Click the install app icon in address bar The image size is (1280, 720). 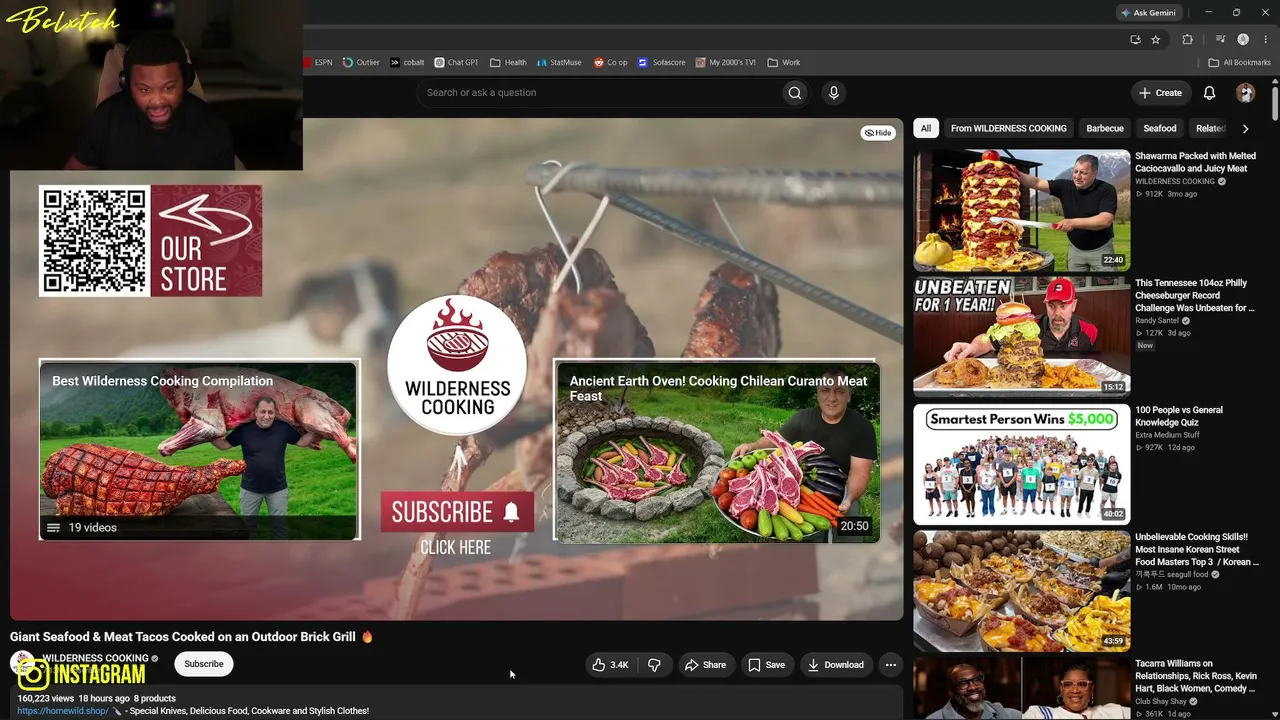(x=1135, y=39)
